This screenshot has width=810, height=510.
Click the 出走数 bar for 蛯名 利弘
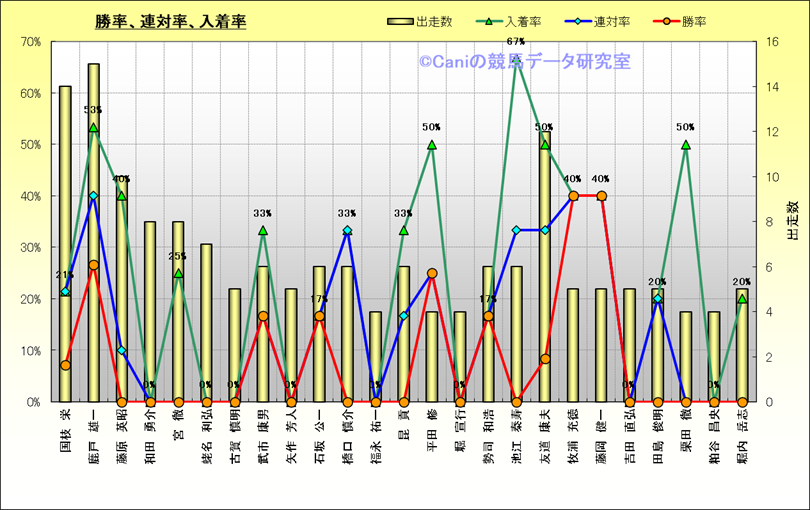(206, 322)
